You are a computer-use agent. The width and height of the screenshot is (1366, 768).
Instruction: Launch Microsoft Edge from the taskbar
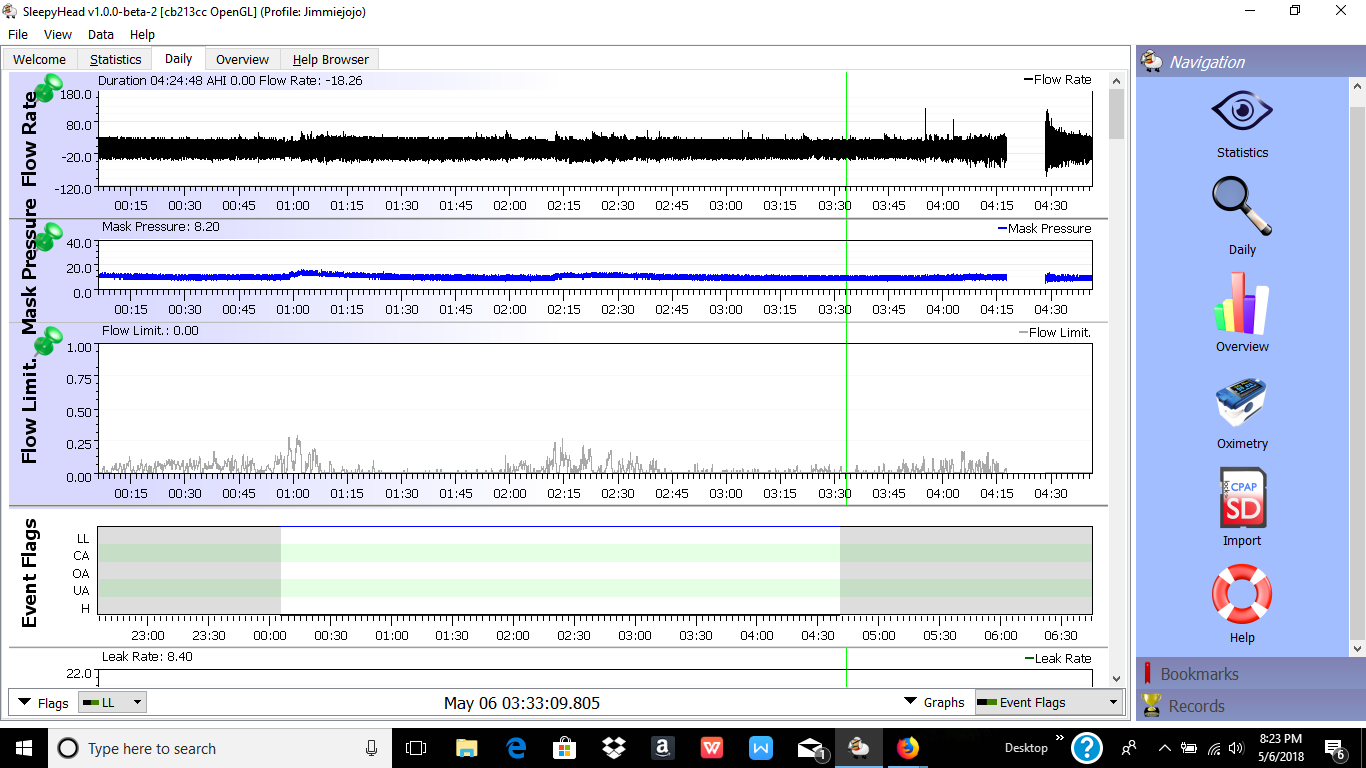click(516, 748)
